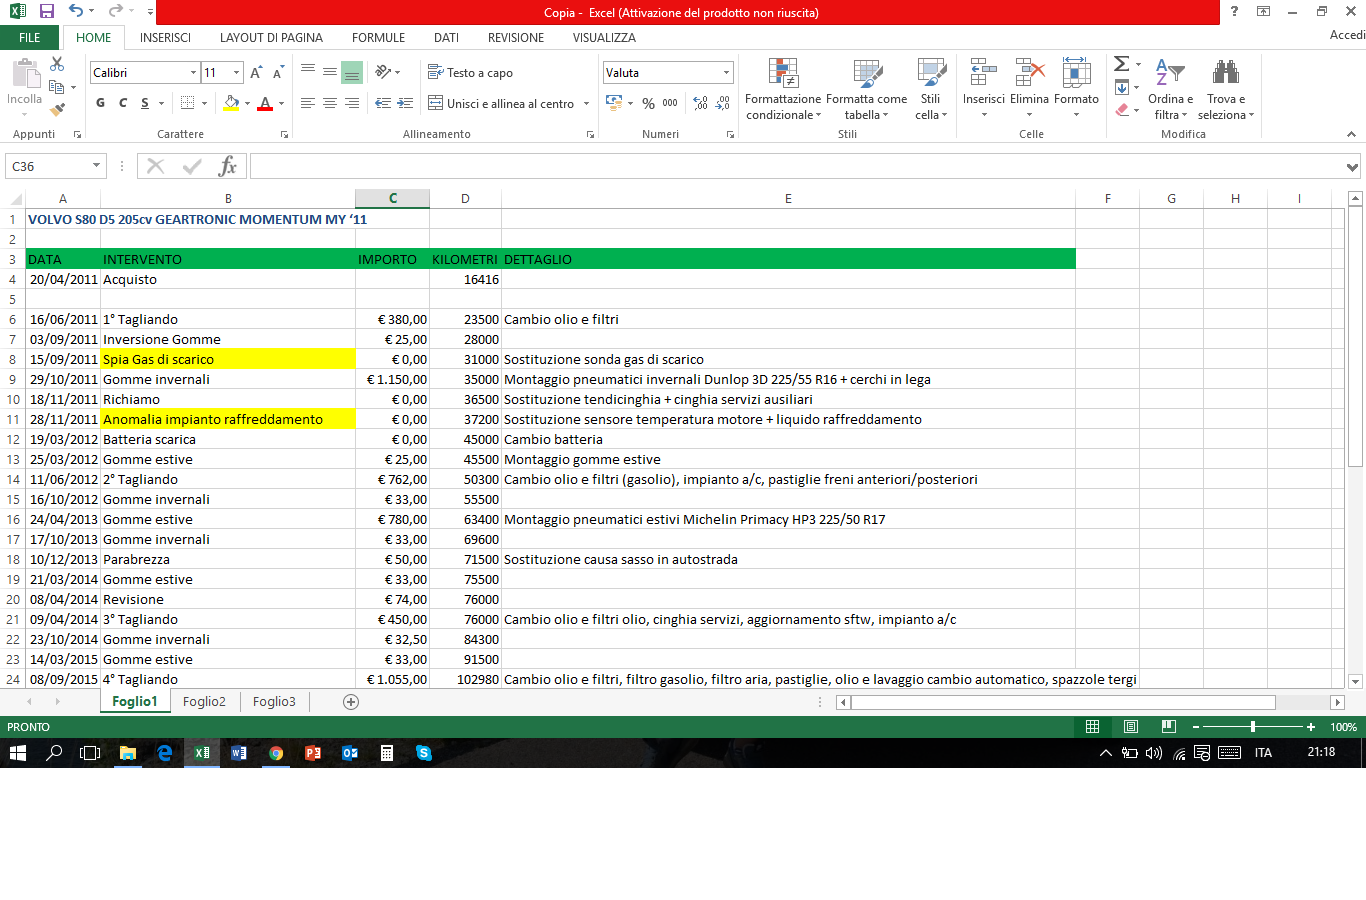Click the AutoSum sigma icon
The image size is (1366, 900).
[1122, 64]
